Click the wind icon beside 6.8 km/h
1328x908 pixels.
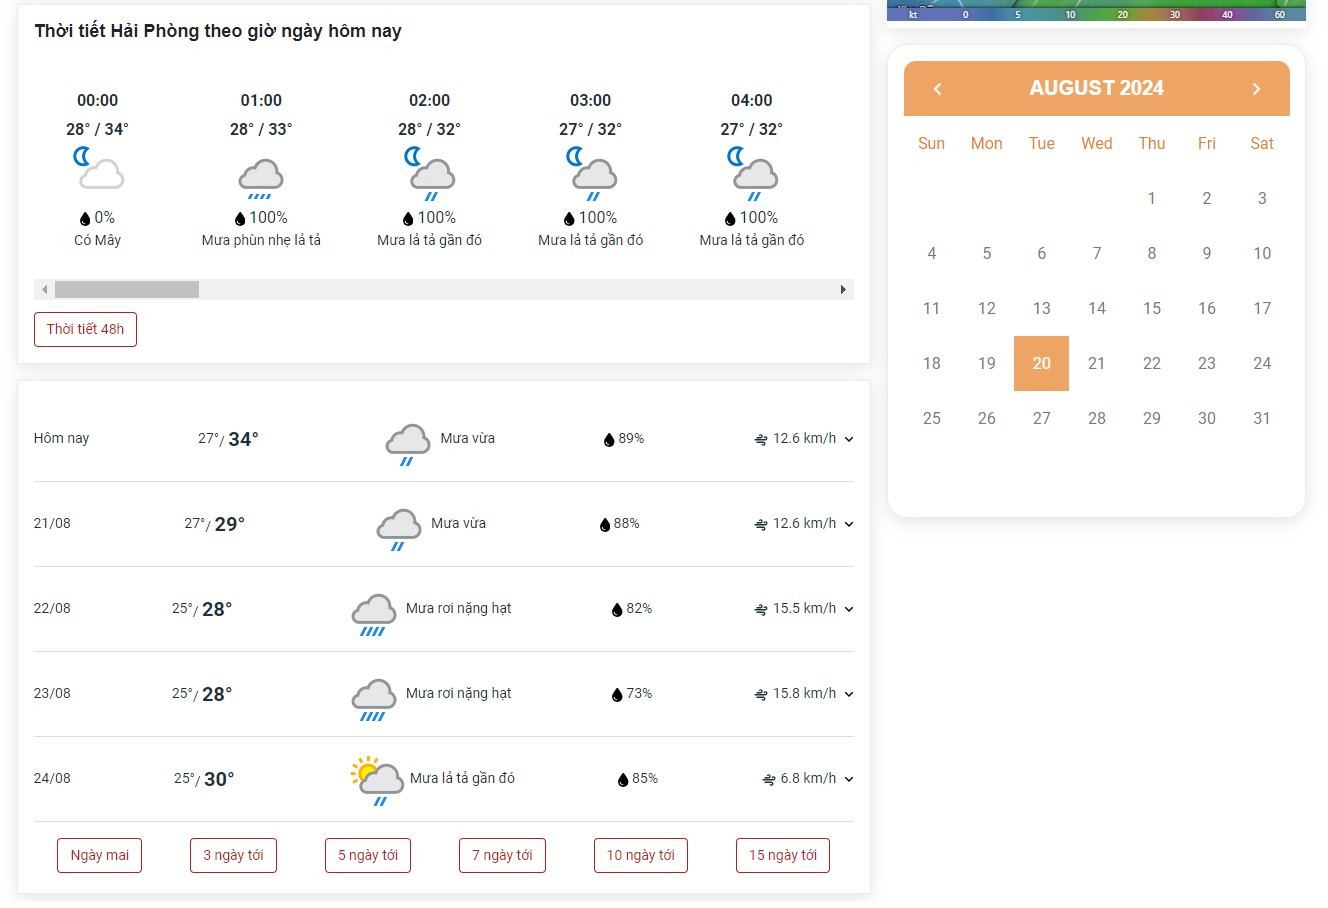[769, 779]
